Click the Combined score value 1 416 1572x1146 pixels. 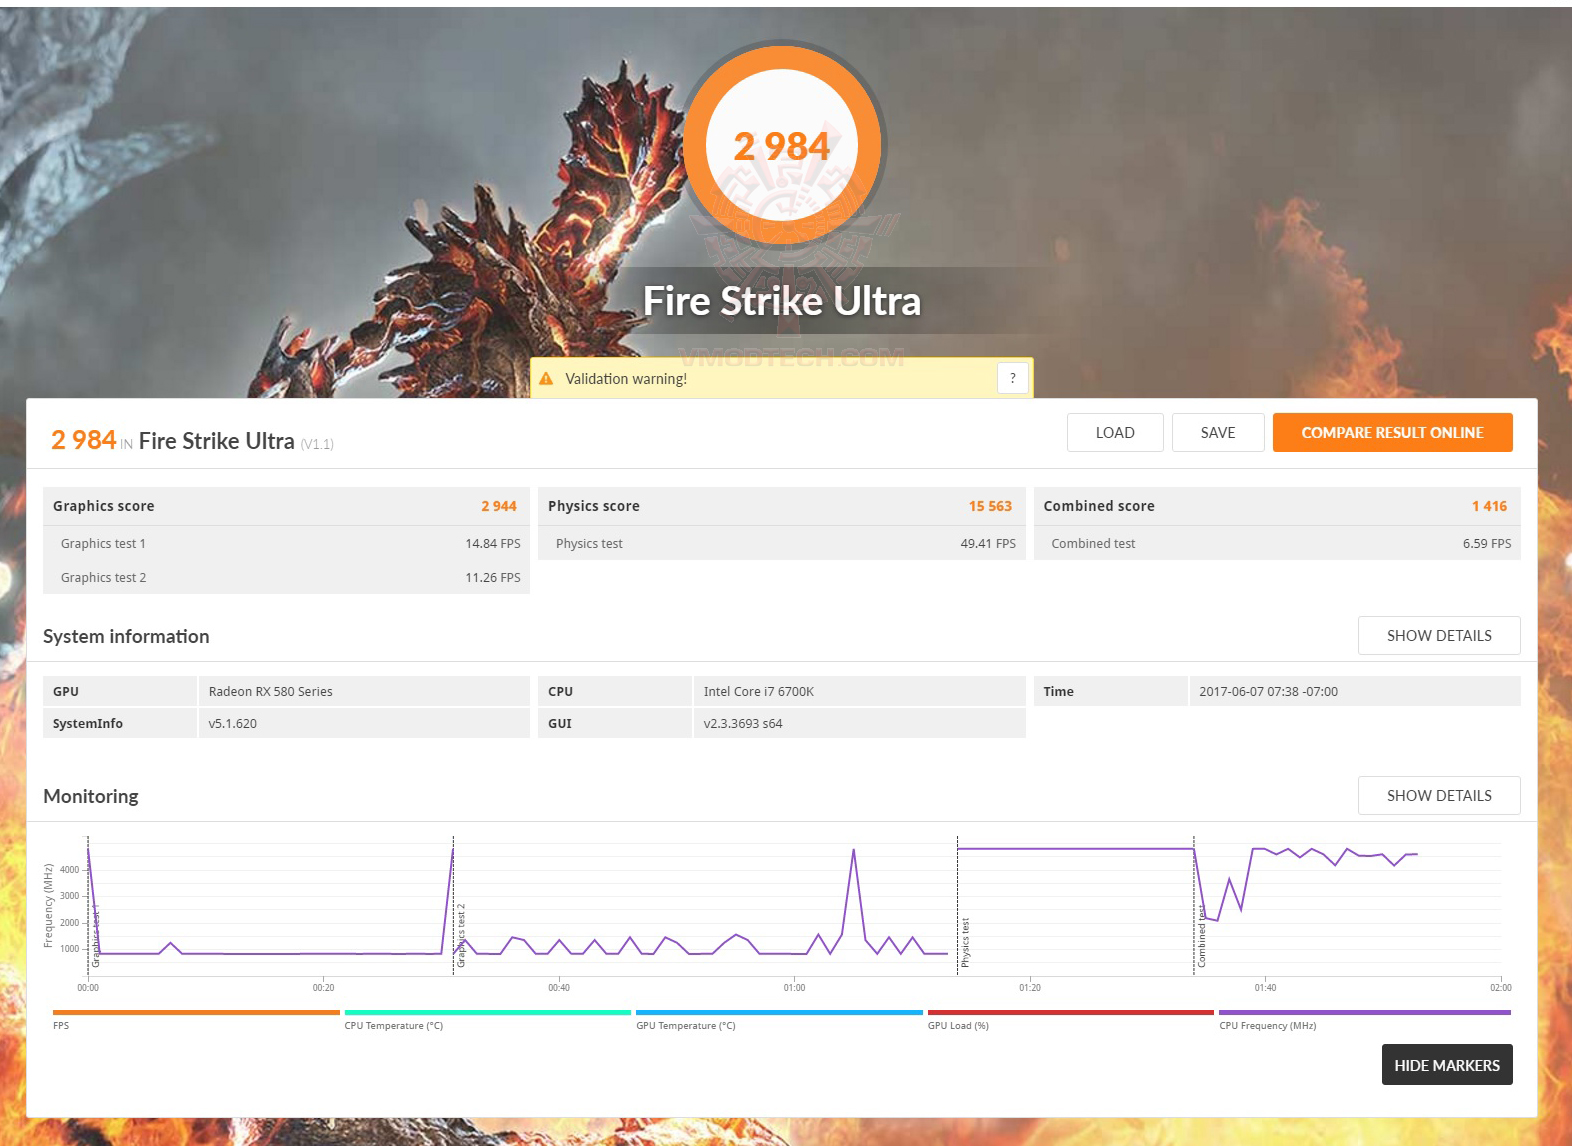pos(1489,506)
